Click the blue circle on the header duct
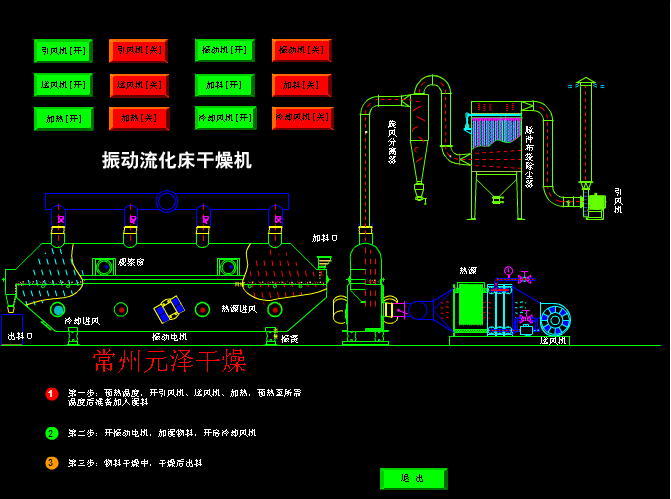Image resolution: width=671 pixels, height=499 pixels. (x=167, y=201)
